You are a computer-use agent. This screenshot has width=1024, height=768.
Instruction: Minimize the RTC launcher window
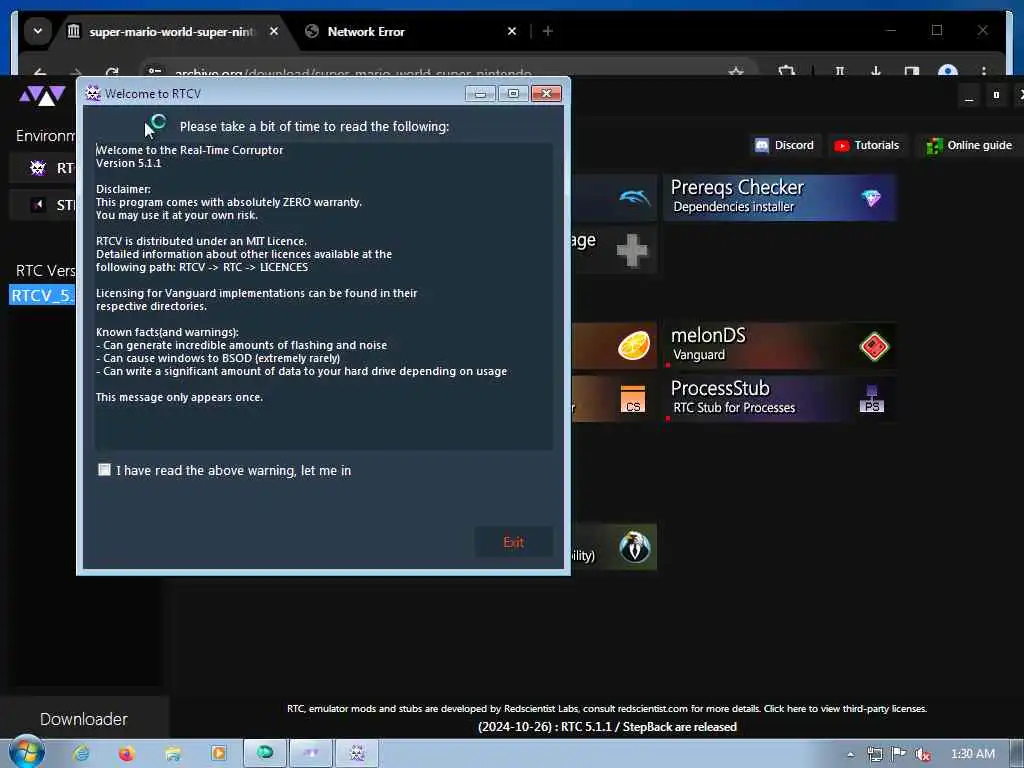(969, 95)
